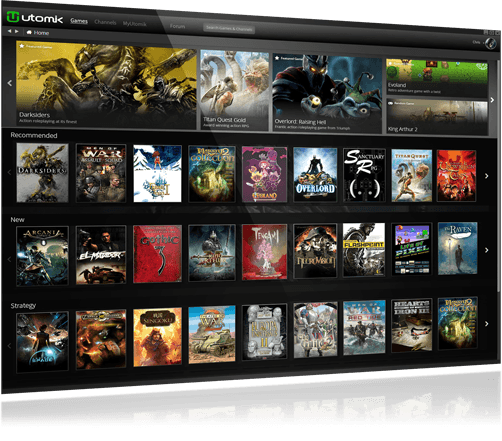Screen dimensions: 502x441
Task: Open the Games tab
Action: [x=79, y=21]
